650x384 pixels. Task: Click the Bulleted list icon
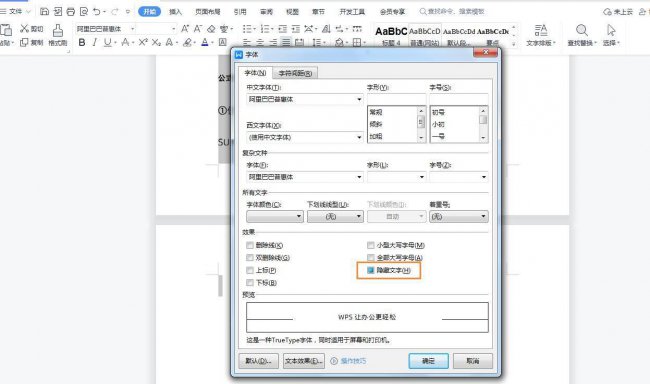247,29
